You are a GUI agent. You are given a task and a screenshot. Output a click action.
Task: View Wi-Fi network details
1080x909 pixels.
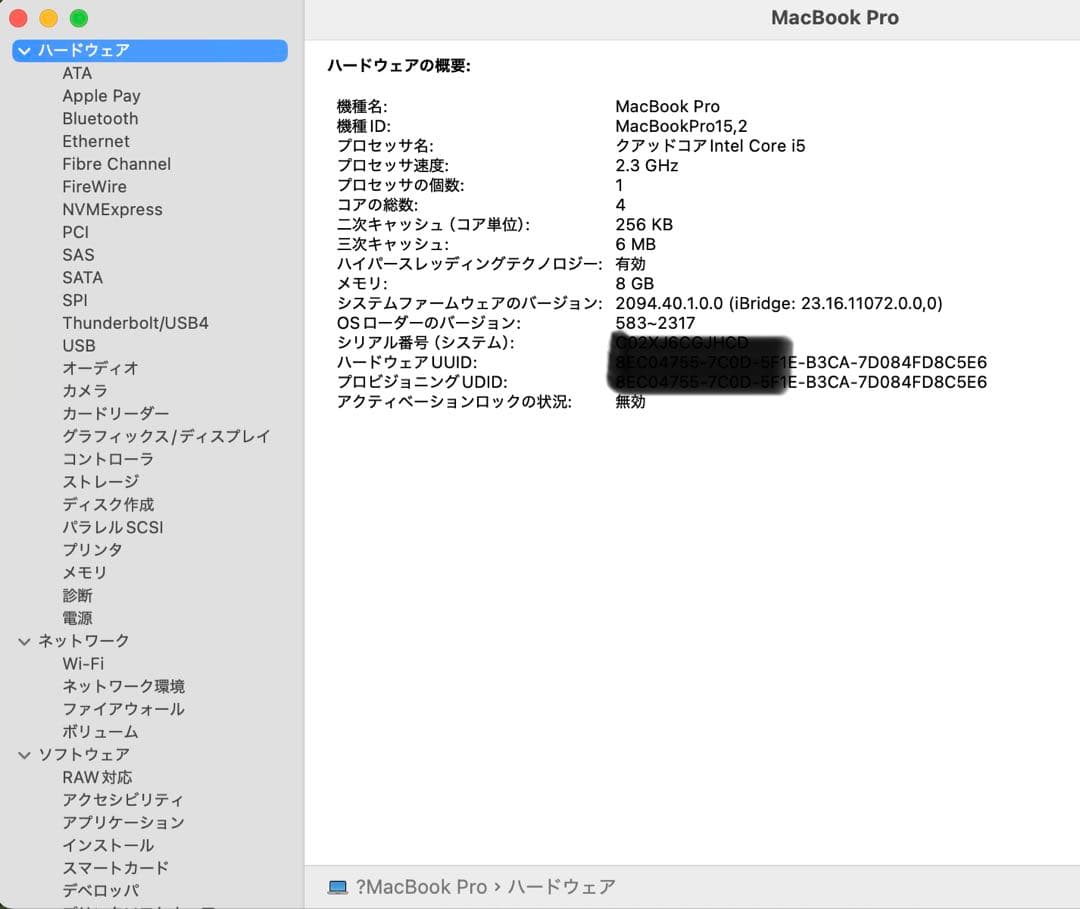(84, 663)
